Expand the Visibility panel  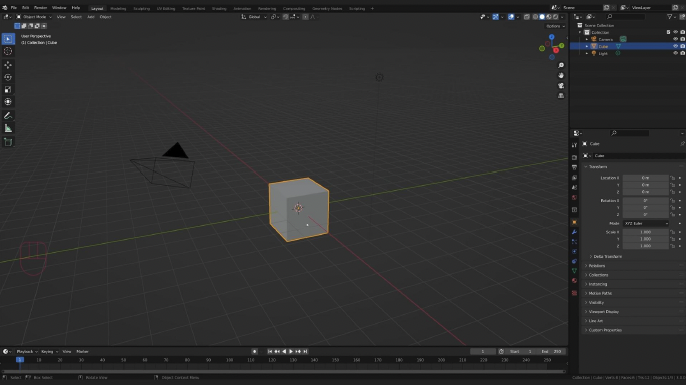click(595, 303)
